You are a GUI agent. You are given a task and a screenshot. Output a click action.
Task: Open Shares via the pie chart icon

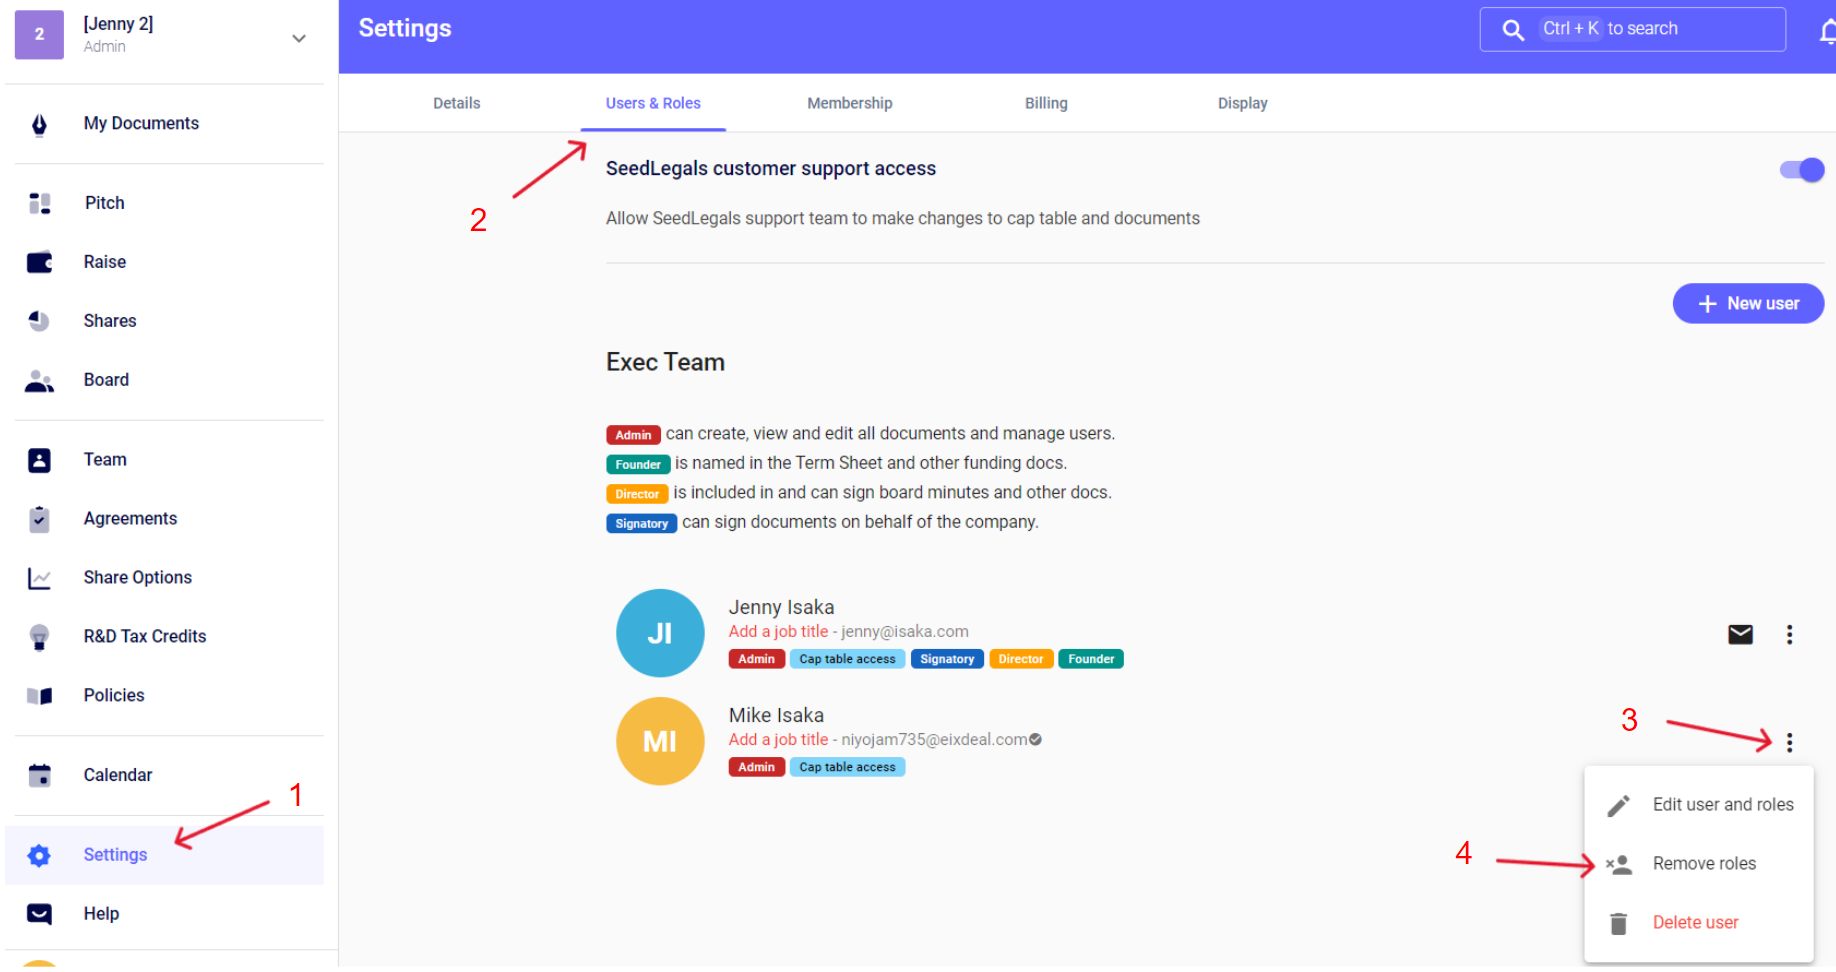[x=40, y=321]
